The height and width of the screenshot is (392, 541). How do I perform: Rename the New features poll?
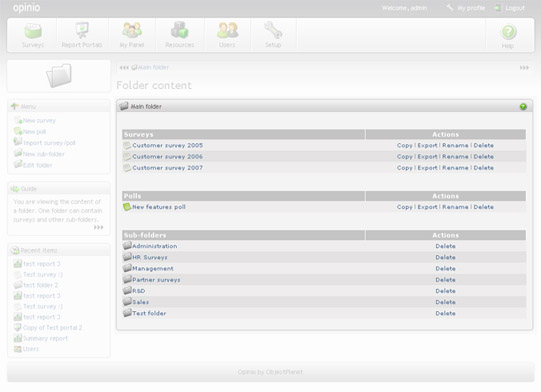coord(455,207)
